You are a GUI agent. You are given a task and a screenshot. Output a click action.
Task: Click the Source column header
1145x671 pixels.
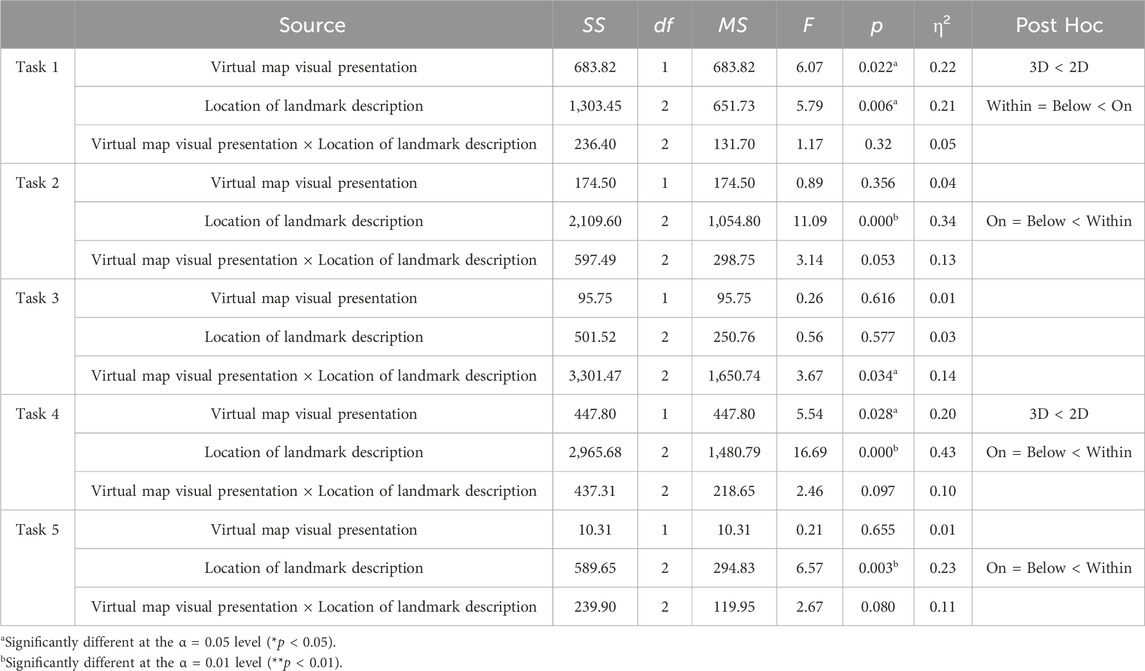click(314, 25)
